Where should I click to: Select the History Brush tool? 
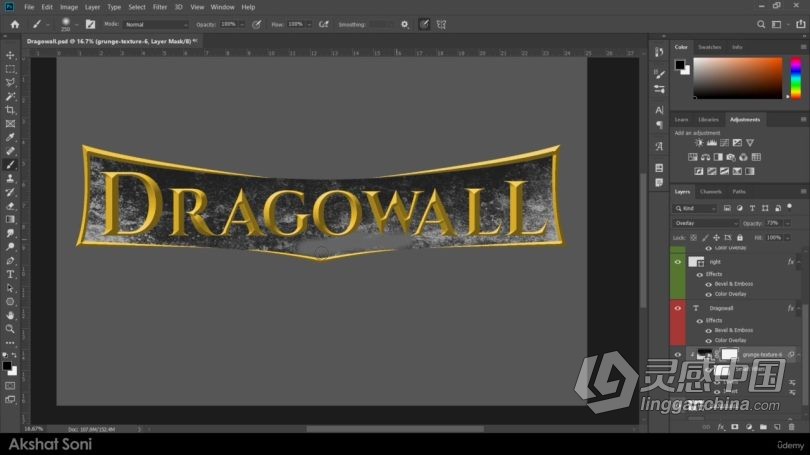(x=10, y=192)
